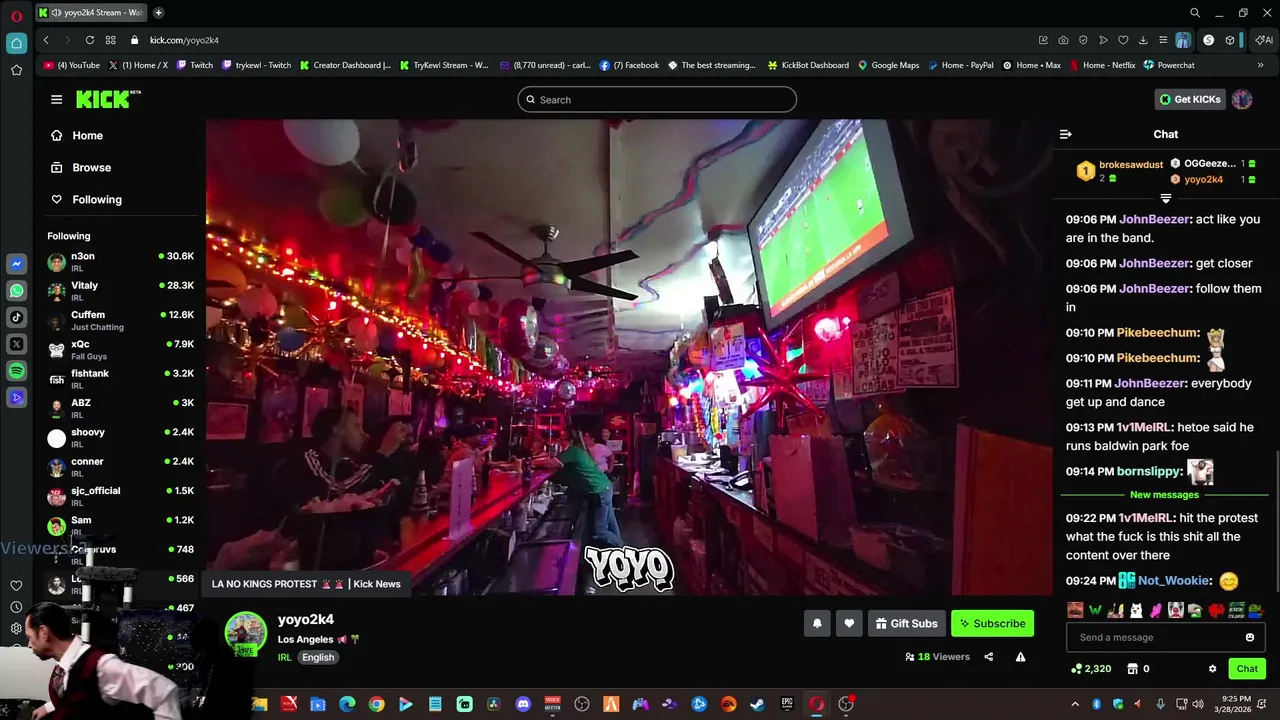Take a snapshot with the camera icon
1280x720 pixels.
tap(1063, 40)
